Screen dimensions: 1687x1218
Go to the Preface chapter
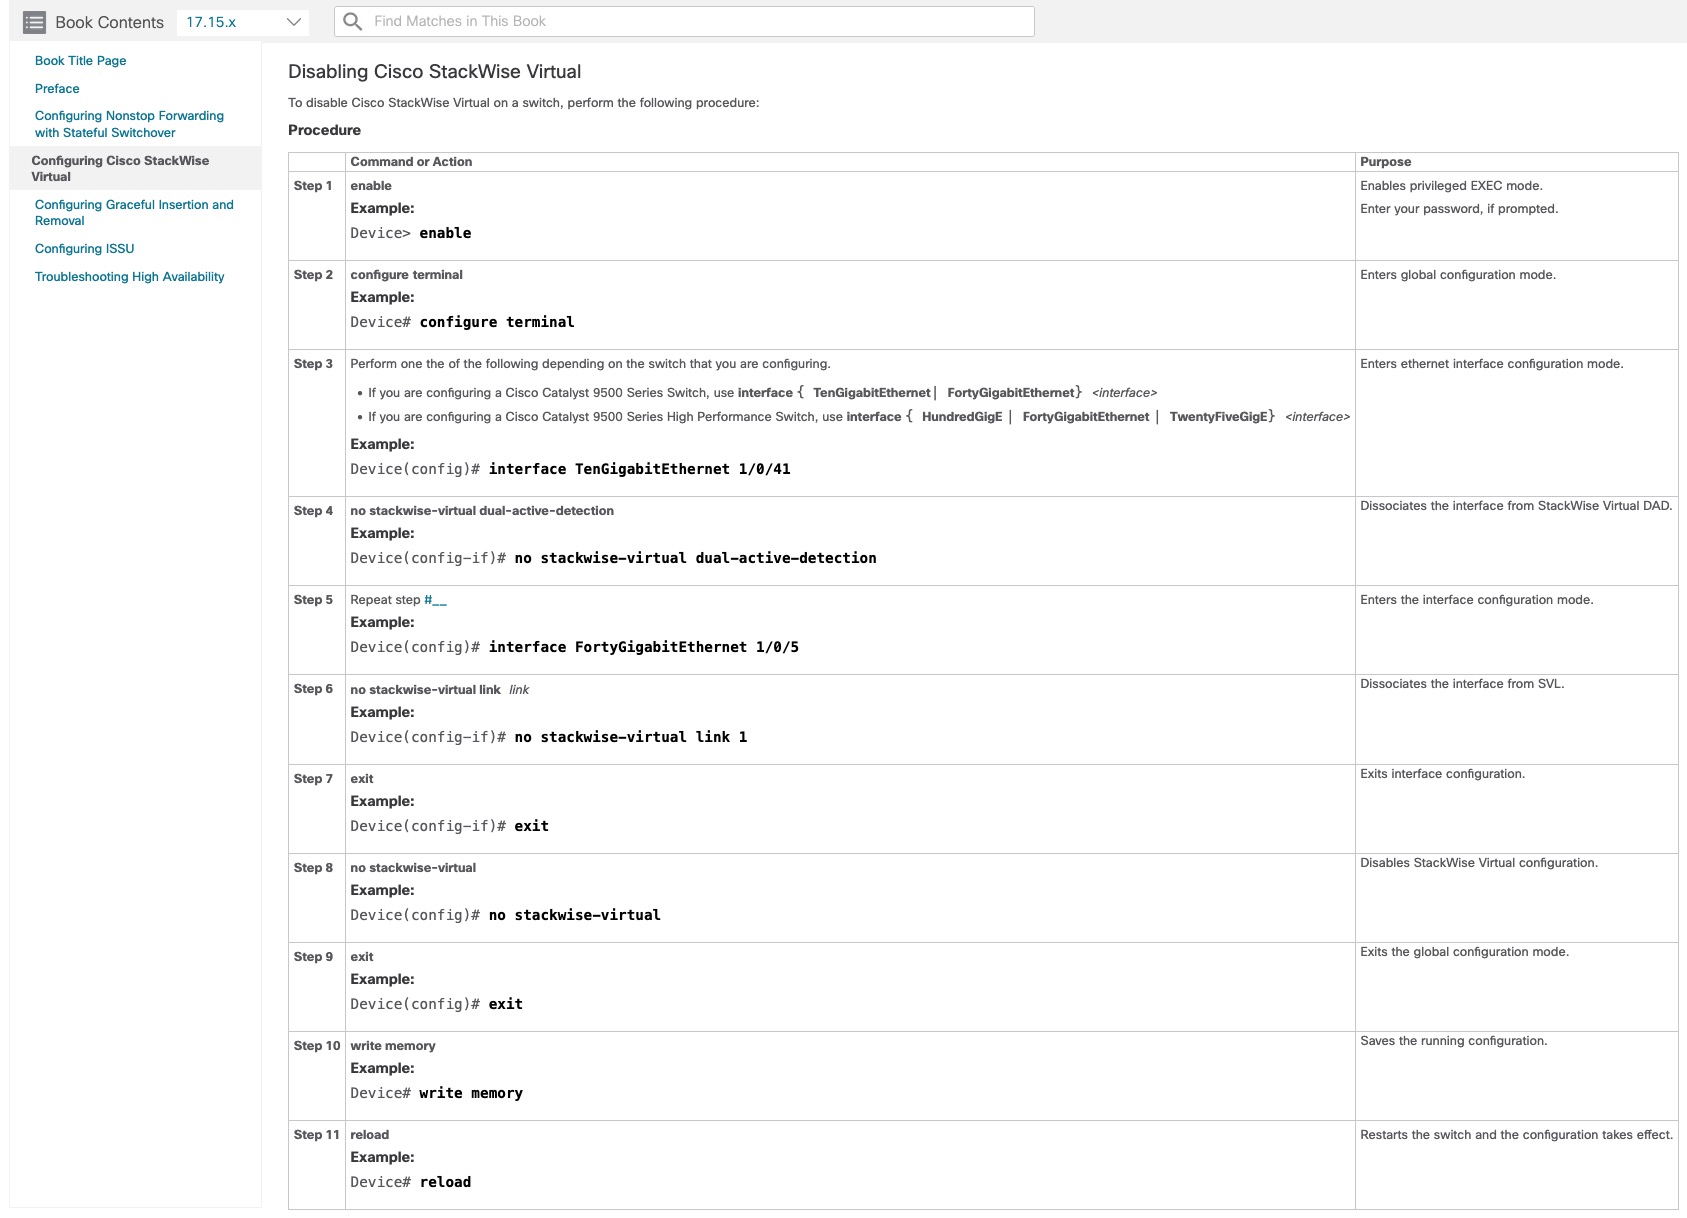click(x=57, y=89)
